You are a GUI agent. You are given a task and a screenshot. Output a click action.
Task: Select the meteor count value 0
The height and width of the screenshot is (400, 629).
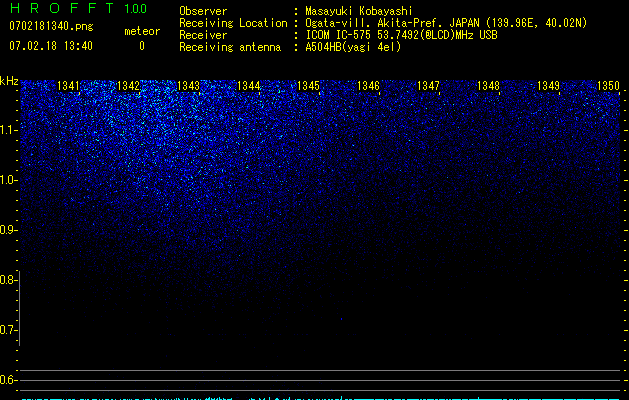click(x=142, y=46)
